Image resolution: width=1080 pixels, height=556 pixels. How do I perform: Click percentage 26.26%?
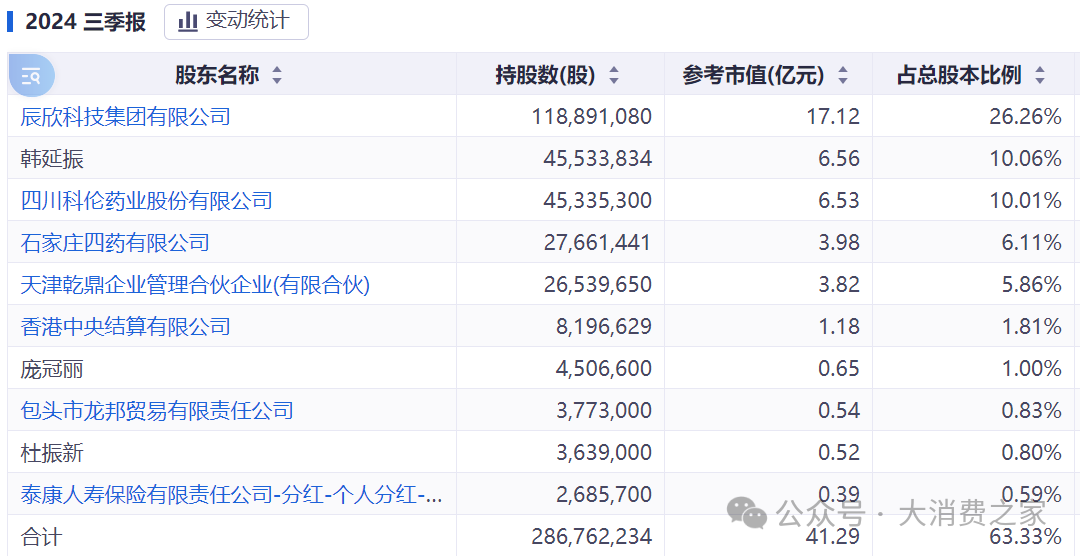(x=1026, y=116)
